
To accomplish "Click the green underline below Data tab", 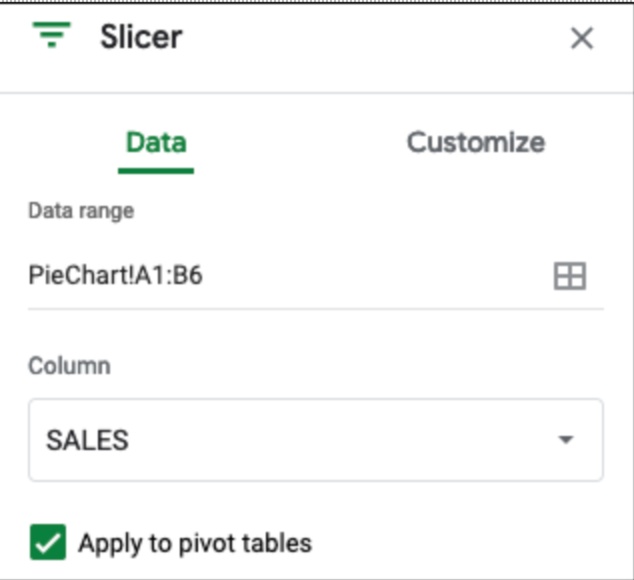I will click(x=156, y=170).
